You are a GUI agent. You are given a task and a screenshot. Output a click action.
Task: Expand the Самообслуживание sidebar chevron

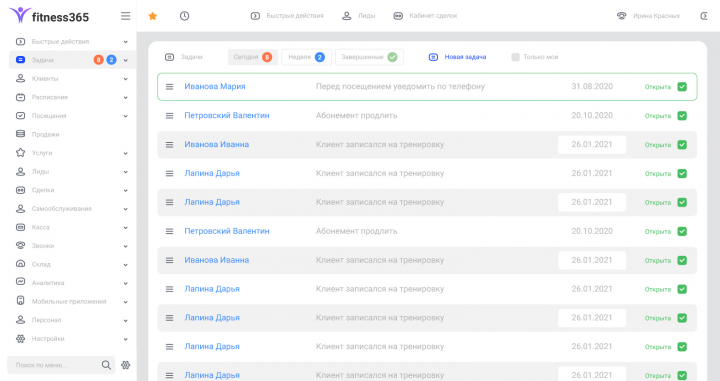tap(125, 209)
